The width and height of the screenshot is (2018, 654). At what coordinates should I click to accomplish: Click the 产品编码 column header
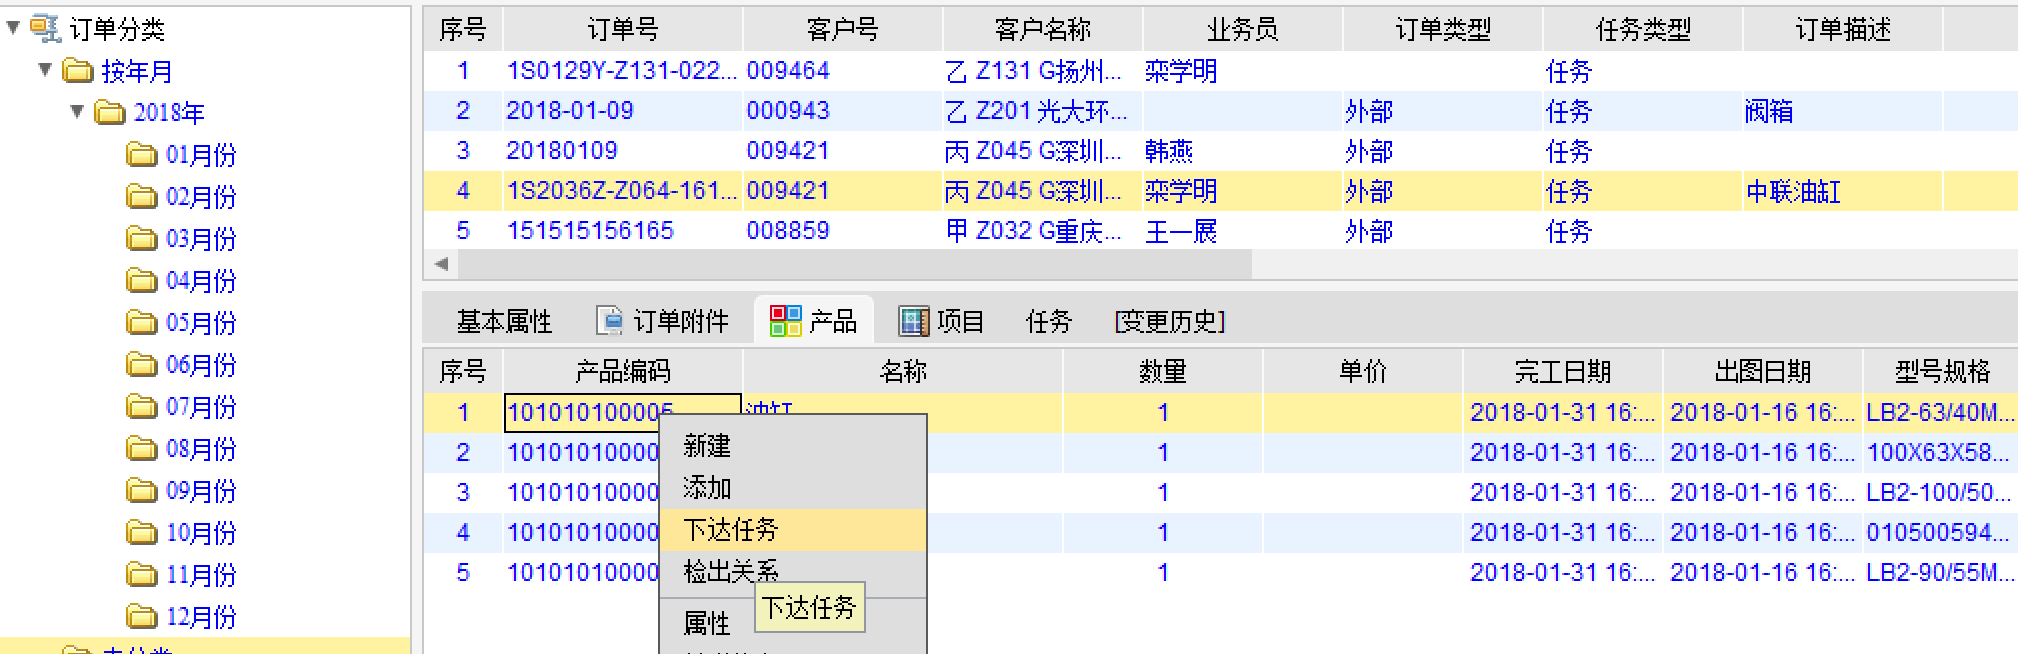(x=622, y=372)
